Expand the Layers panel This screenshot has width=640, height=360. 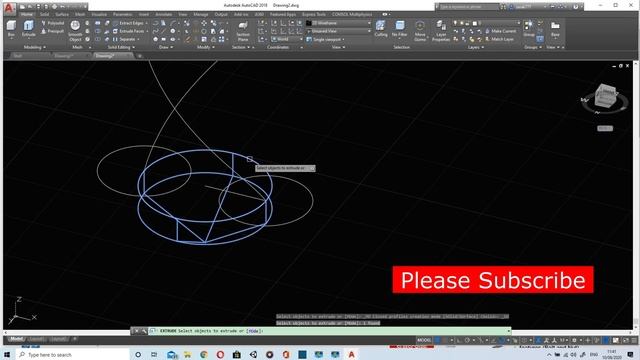tap(476, 47)
